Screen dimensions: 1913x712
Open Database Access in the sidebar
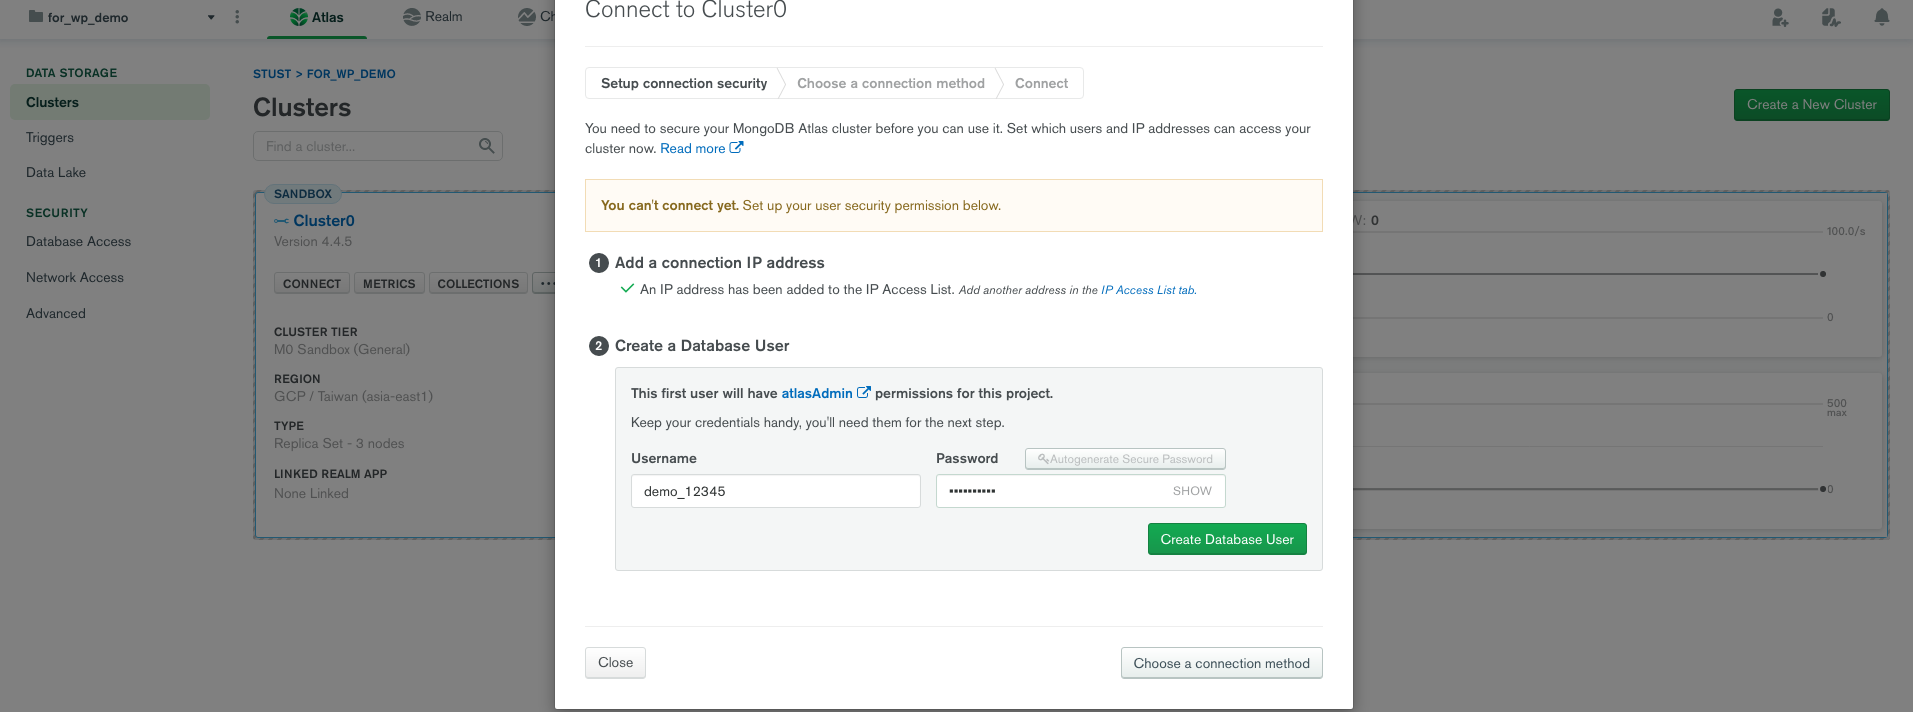pos(78,242)
